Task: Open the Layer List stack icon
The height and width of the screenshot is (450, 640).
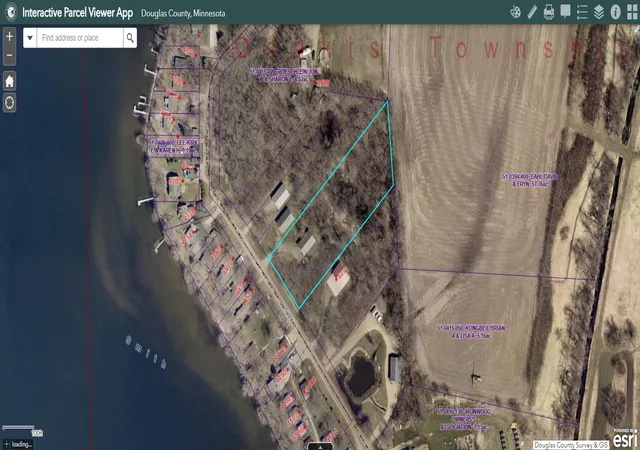Action: [599, 12]
